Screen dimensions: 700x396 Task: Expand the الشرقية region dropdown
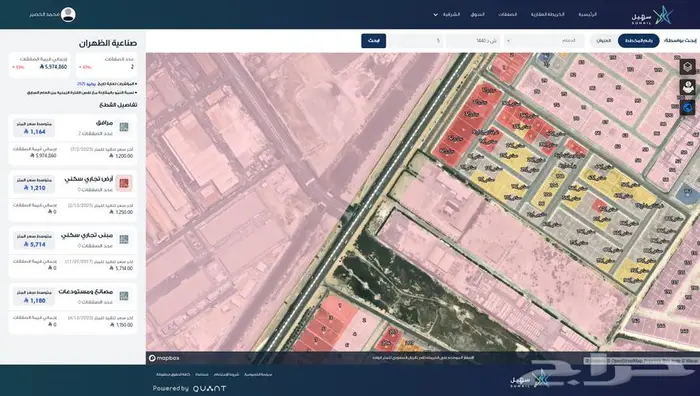pyautogui.click(x=447, y=15)
